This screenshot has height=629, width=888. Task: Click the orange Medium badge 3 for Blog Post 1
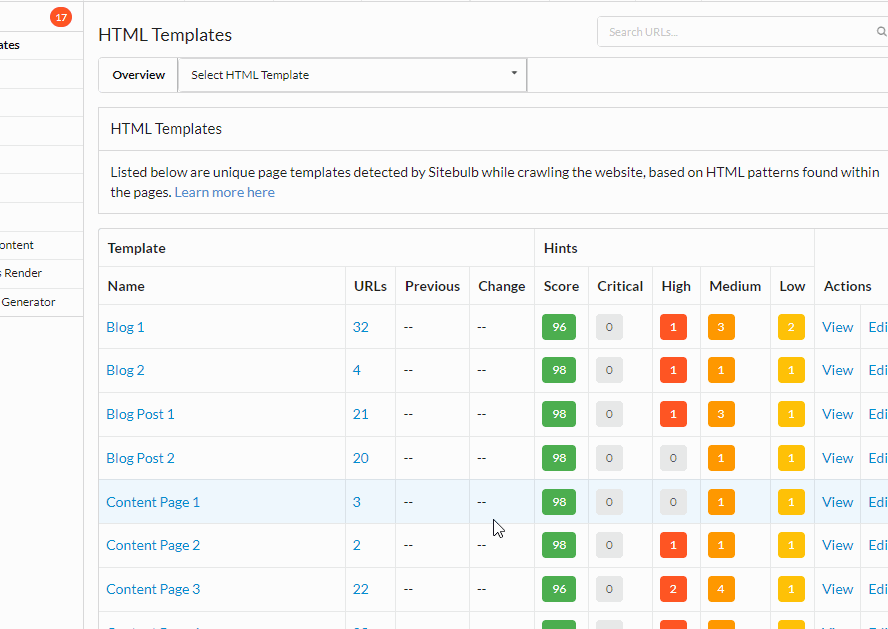pyautogui.click(x=721, y=414)
